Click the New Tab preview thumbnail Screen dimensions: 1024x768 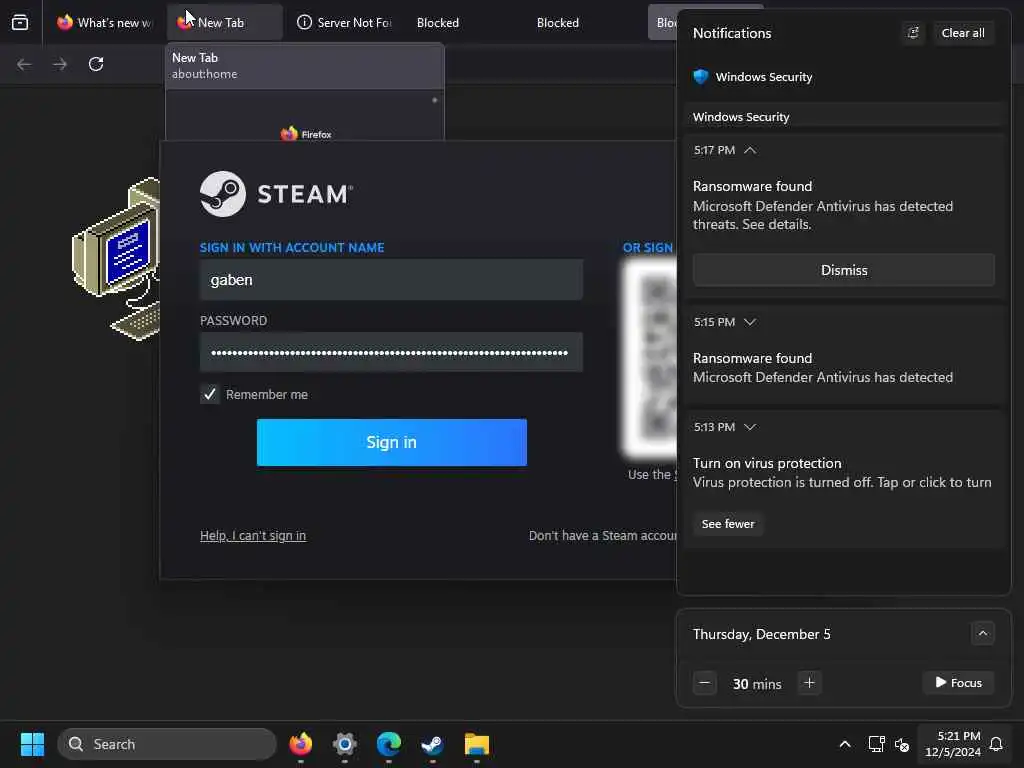pos(305,116)
